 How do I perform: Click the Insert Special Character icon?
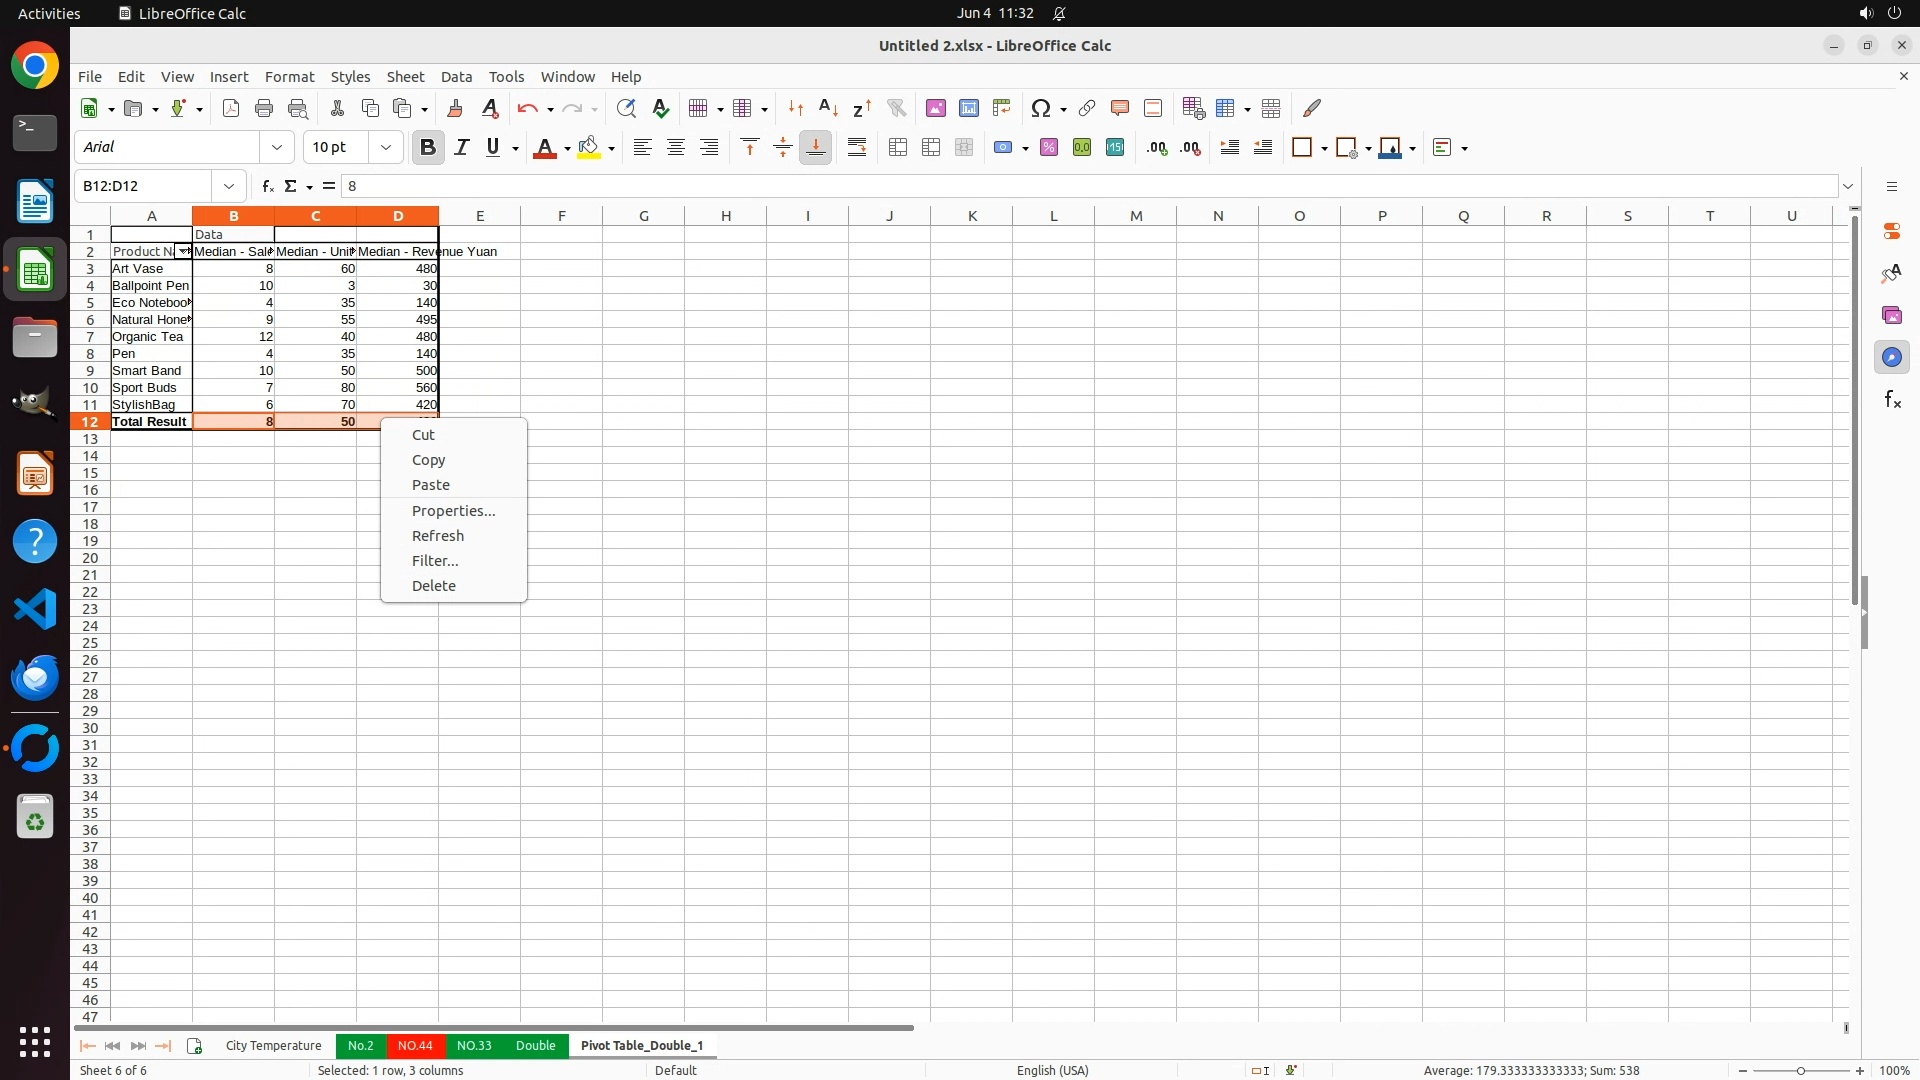[x=1041, y=108]
